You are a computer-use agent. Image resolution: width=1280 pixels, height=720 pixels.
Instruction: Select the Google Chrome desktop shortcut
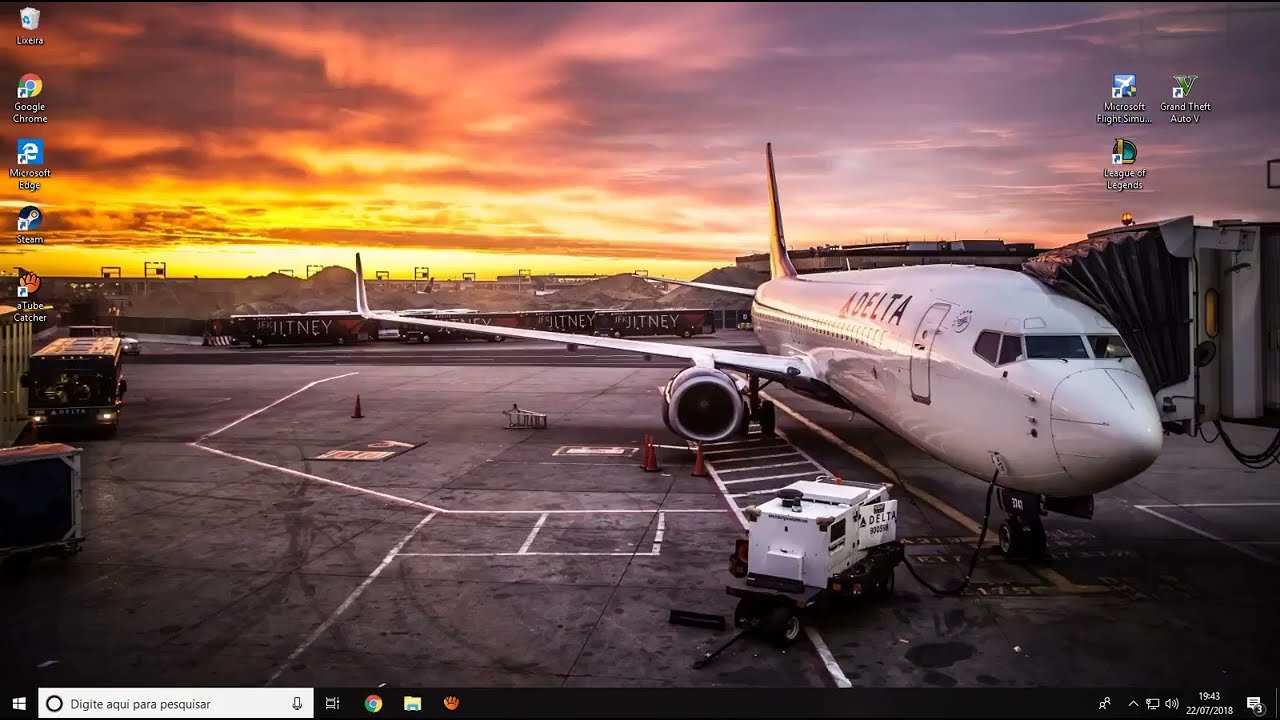[x=30, y=98]
